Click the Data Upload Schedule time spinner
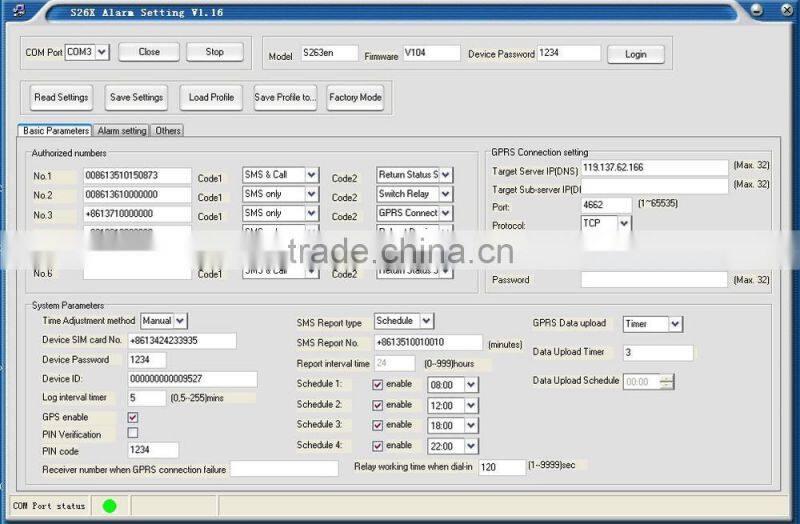This screenshot has width=800, height=524. [649, 381]
